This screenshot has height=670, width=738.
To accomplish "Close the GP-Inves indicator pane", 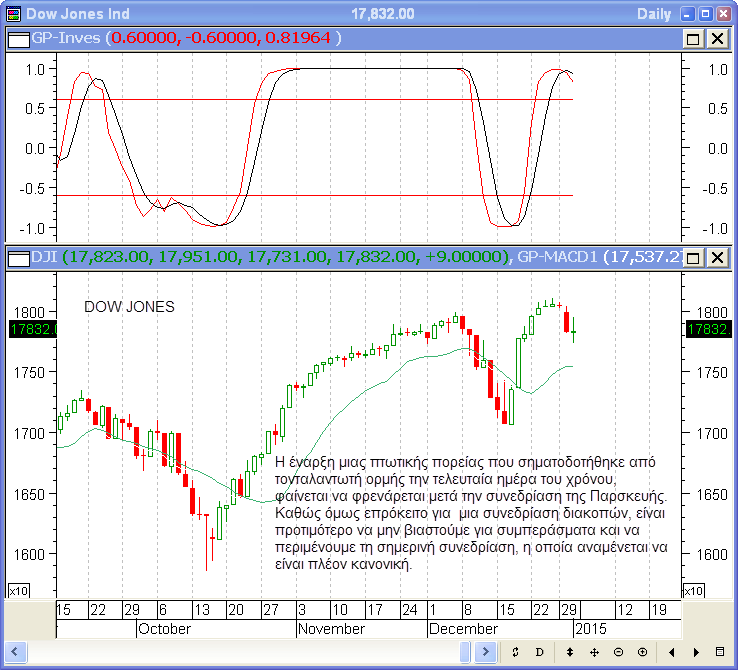I will coord(717,39).
